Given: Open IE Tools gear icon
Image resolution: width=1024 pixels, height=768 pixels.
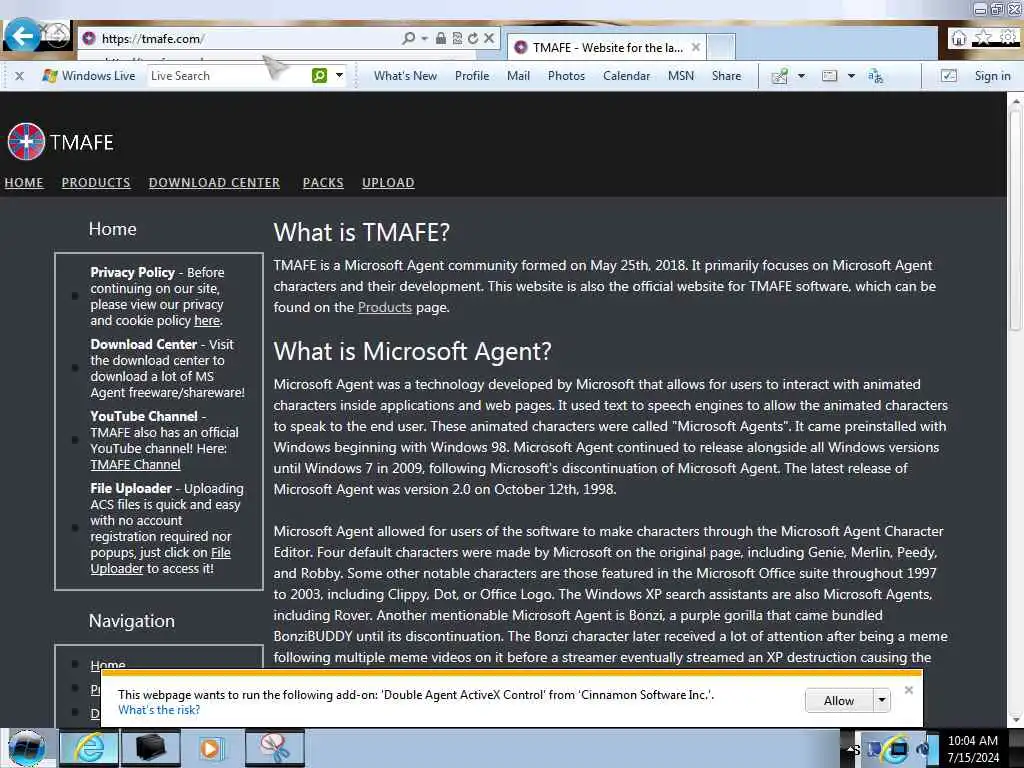Looking at the screenshot, I should click(x=1008, y=38).
